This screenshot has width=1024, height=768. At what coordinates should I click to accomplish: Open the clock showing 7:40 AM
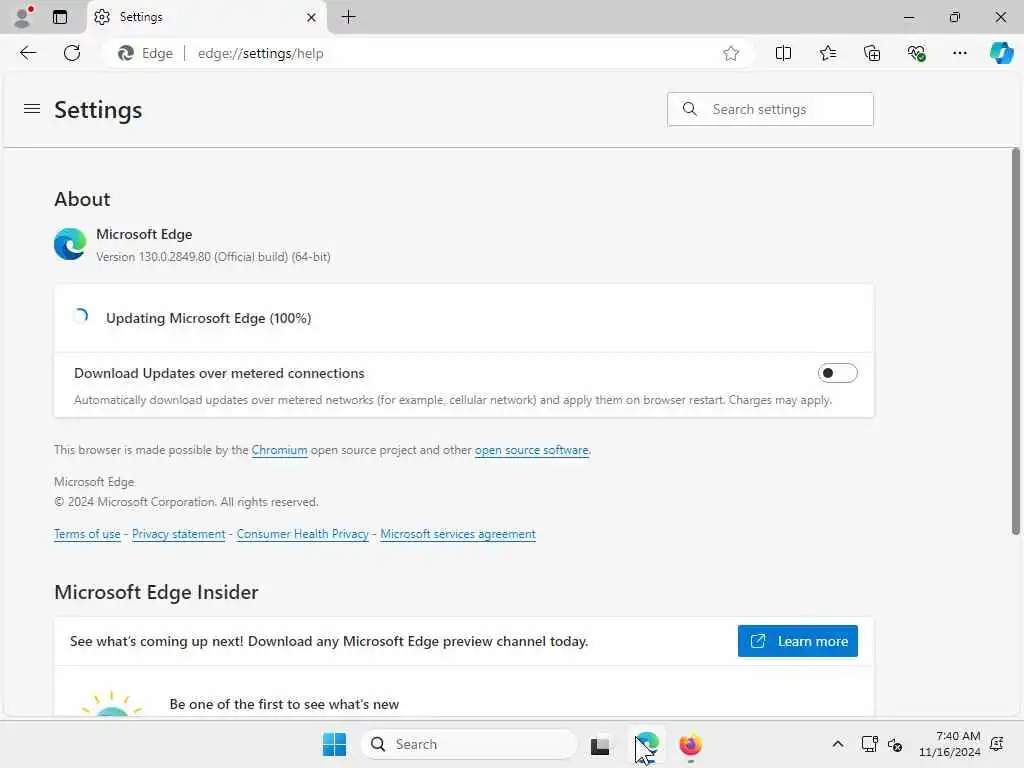(950, 744)
